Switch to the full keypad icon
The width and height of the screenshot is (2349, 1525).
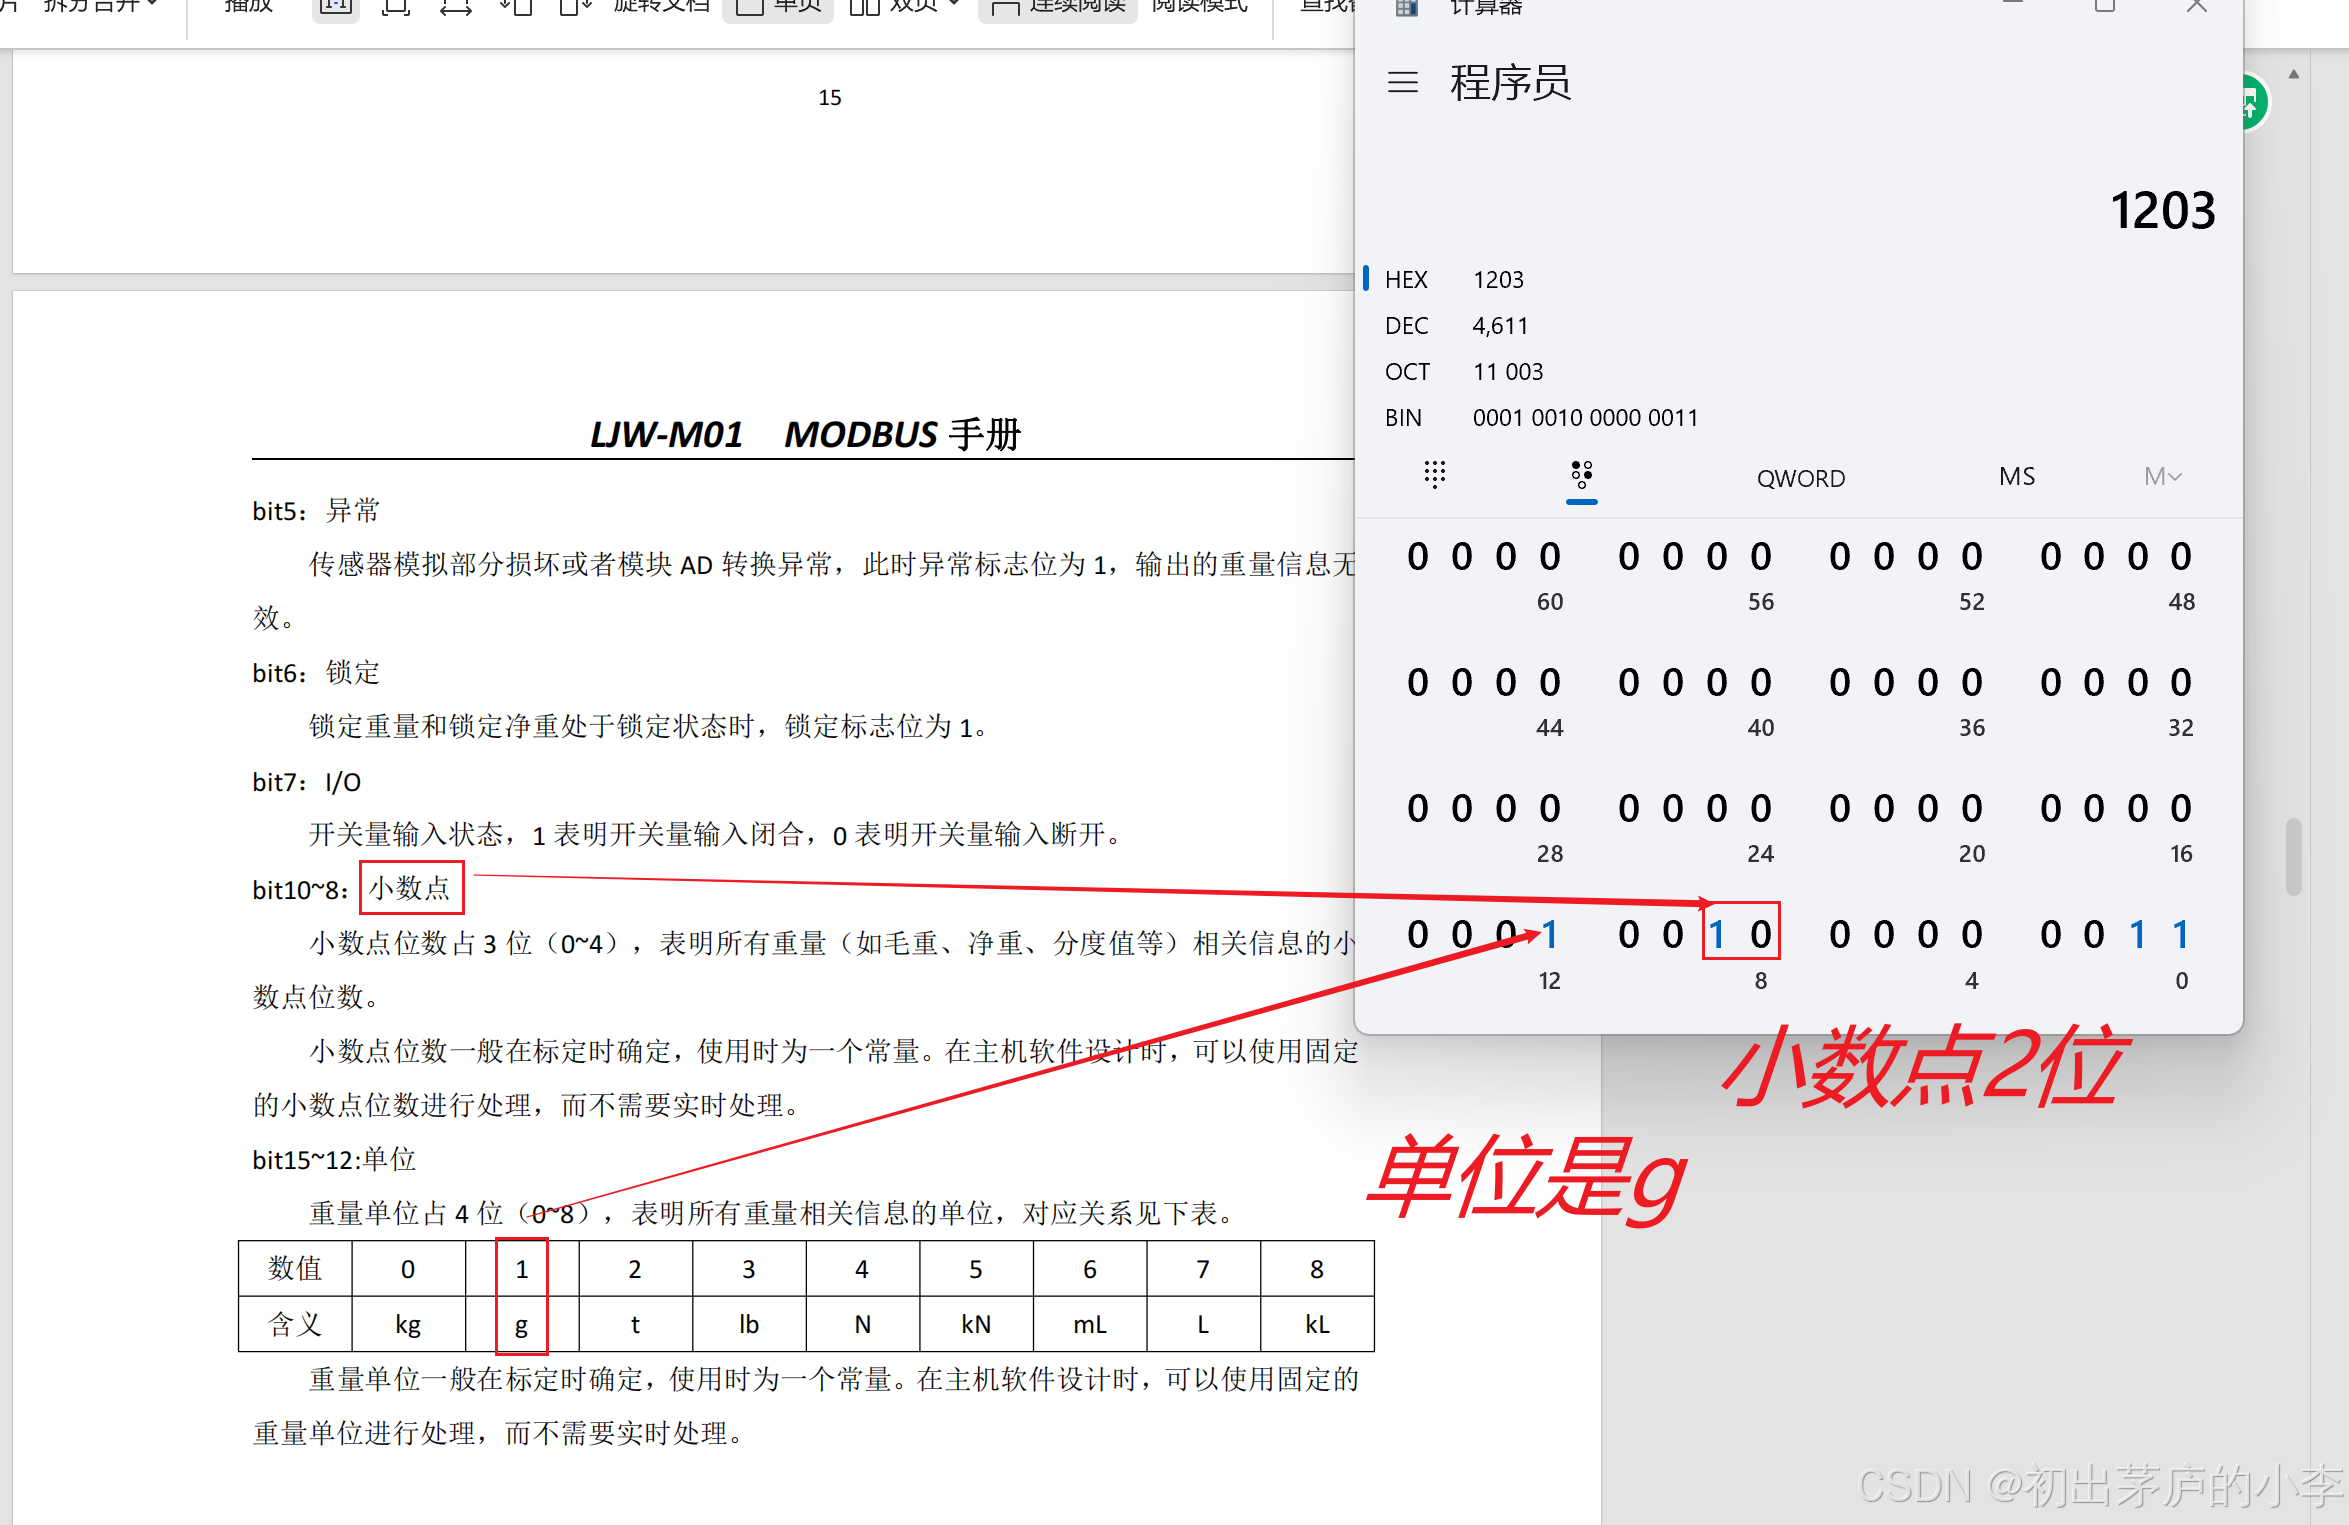tap(1434, 475)
